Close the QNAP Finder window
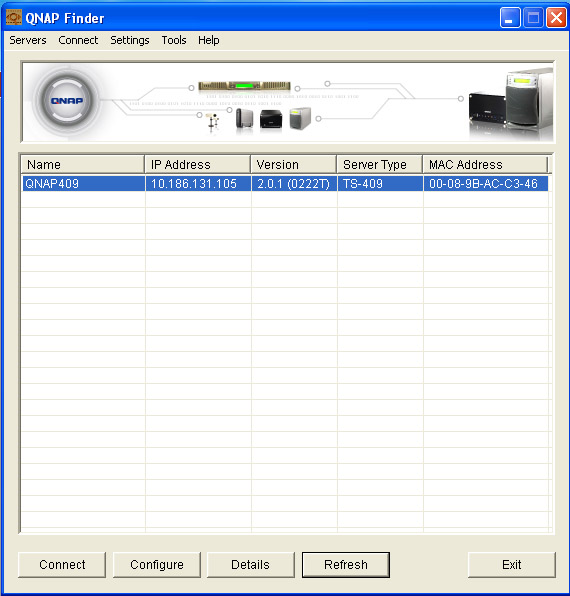This screenshot has height=596, width=570. [556, 17]
